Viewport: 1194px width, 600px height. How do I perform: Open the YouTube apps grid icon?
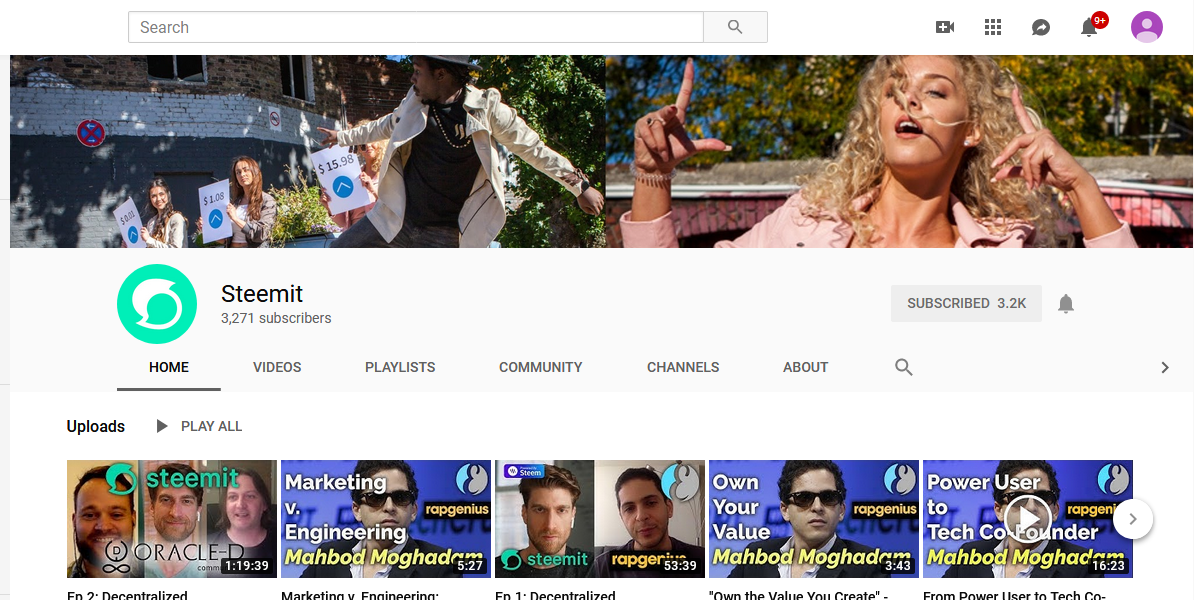click(992, 27)
